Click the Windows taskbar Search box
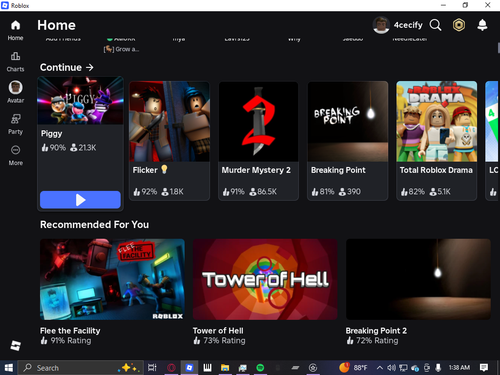Viewport: 500px width, 375px height. pyautogui.click(x=81, y=368)
